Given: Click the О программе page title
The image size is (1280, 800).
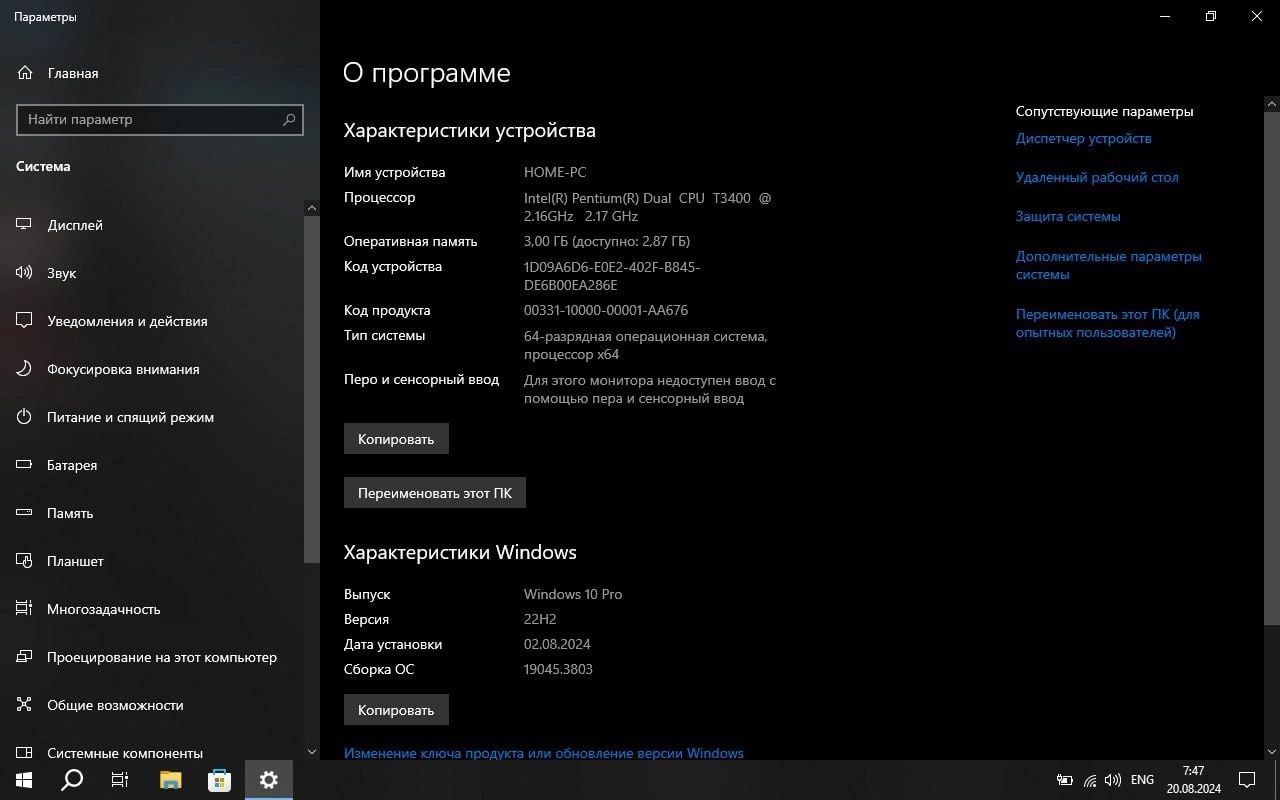Looking at the screenshot, I should [x=427, y=73].
